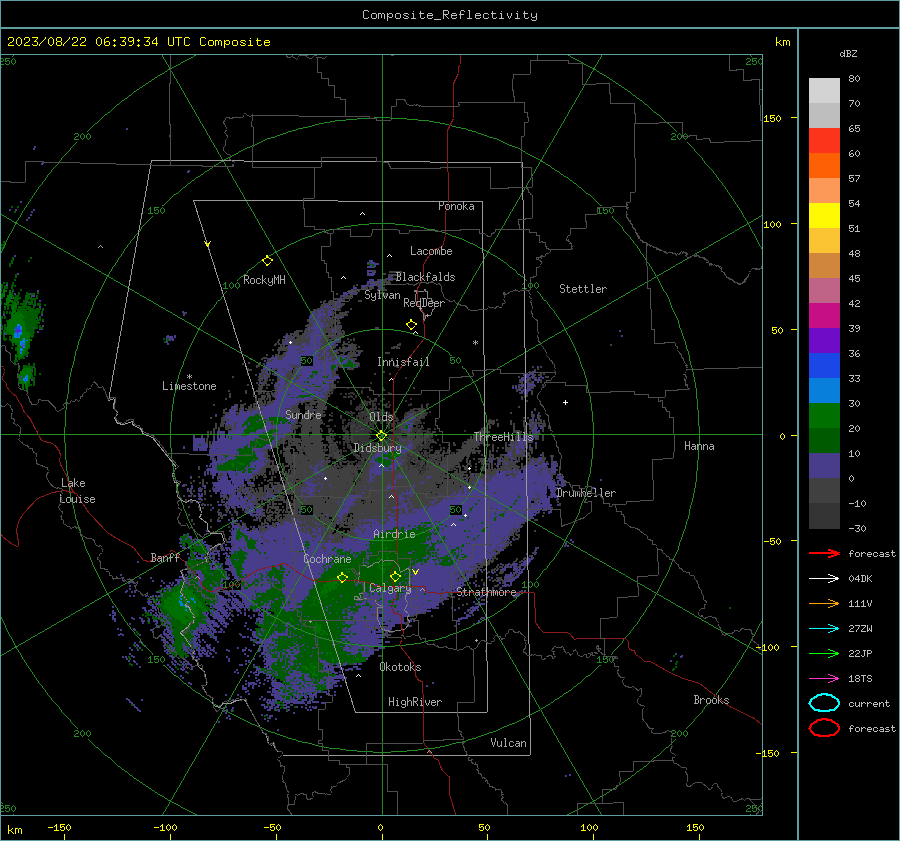The image size is (900, 841).
Task: Click the Didsbury city label
Action: click(377, 448)
